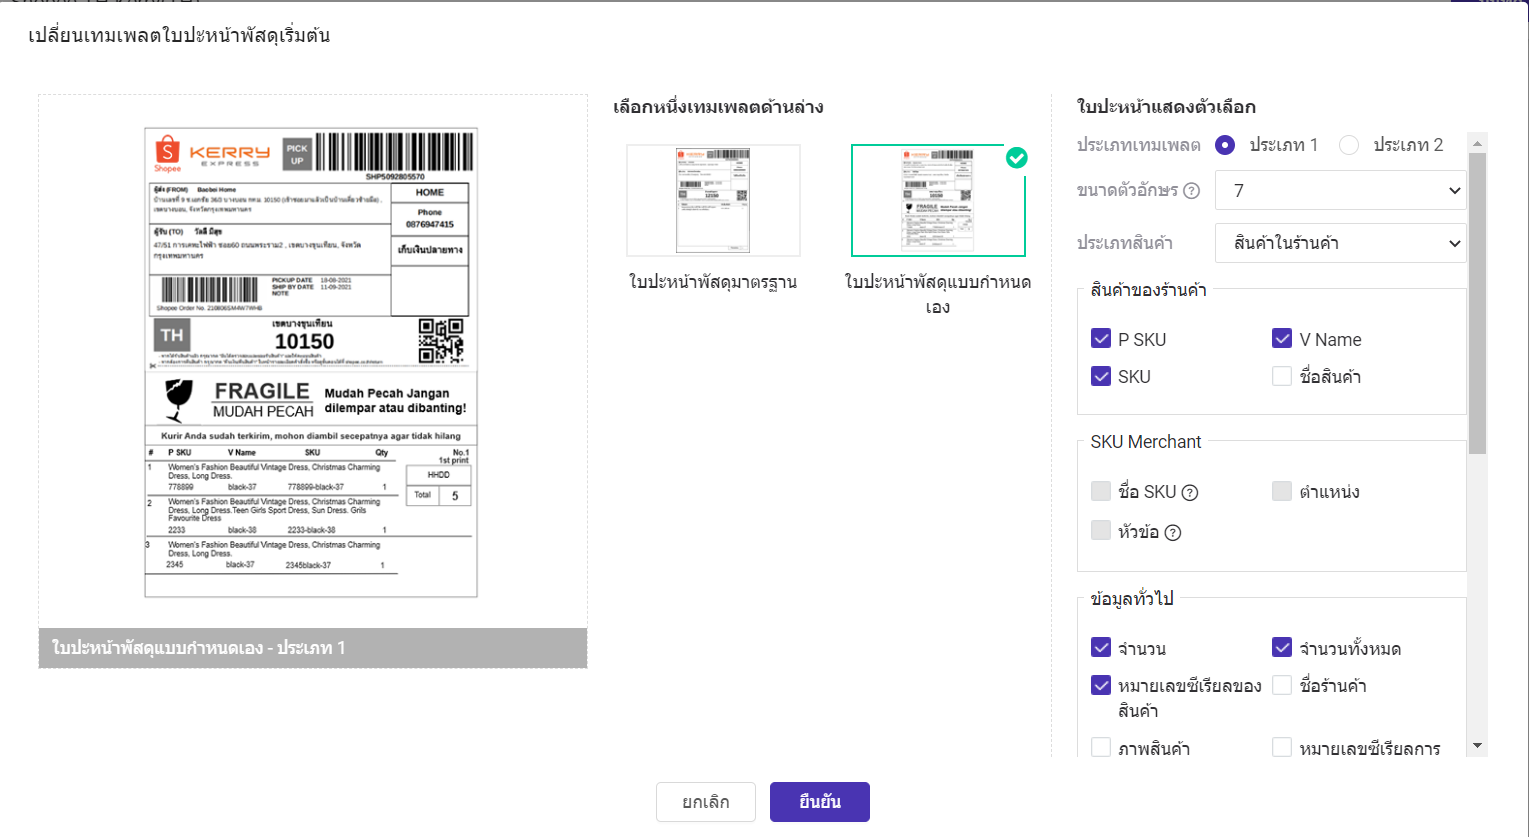Click help icon beside หัวข้อ
1529x837 pixels.
1173,533
